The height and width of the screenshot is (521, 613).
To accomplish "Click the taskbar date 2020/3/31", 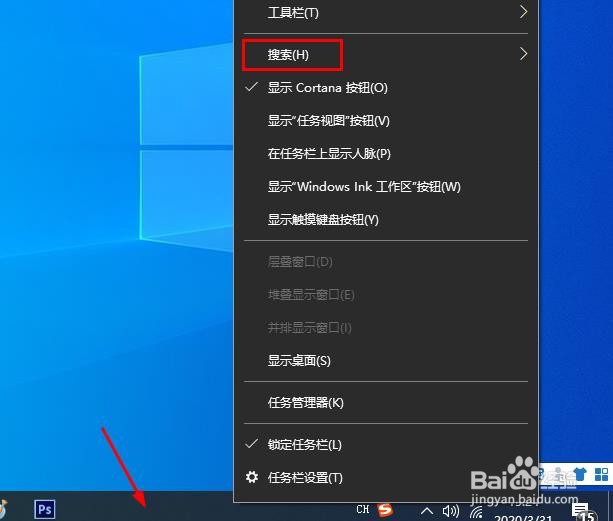I will coord(523,517).
